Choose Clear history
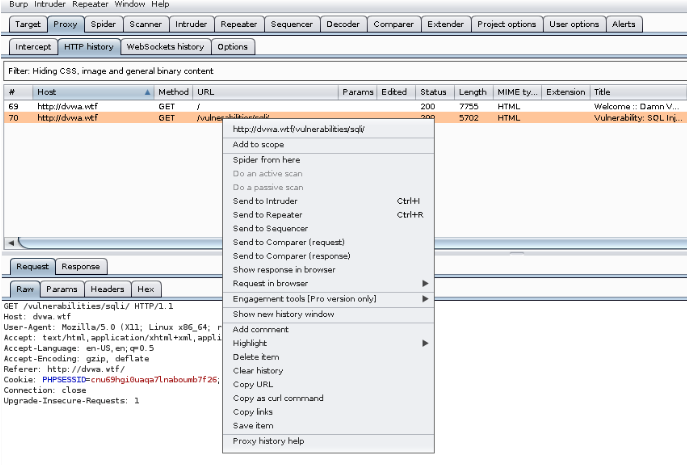Viewport: 688px width, 465px height. pos(329,371)
